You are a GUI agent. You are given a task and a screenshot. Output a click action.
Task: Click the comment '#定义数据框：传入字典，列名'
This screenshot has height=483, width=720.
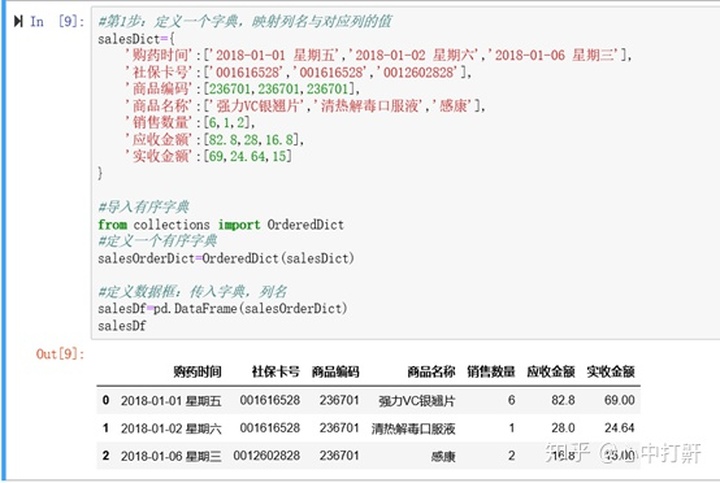pyautogui.click(x=192, y=291)
